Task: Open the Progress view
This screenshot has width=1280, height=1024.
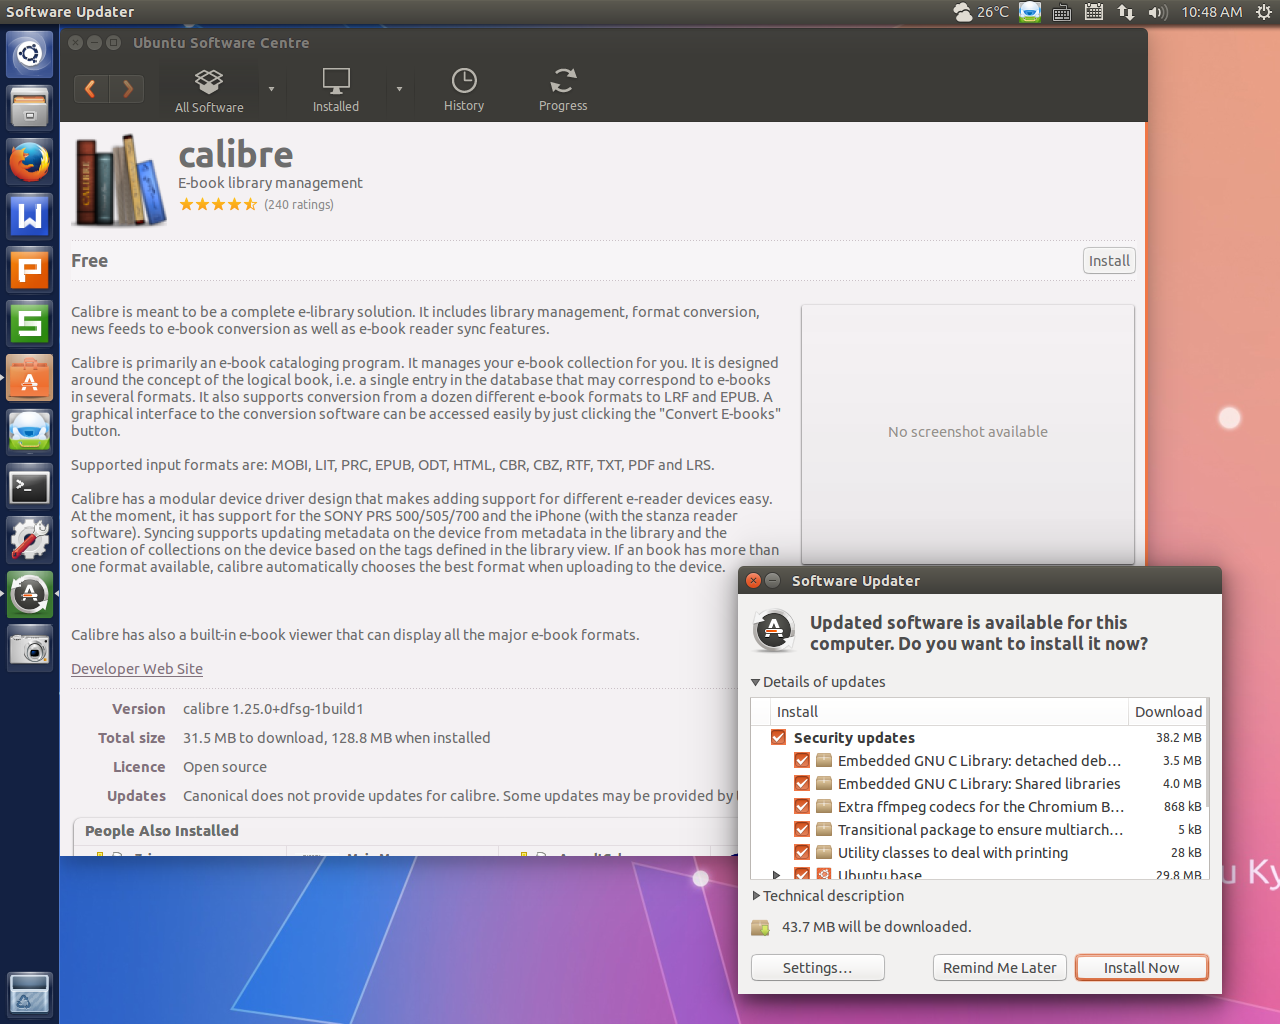Action: click(x=563, y=90)
